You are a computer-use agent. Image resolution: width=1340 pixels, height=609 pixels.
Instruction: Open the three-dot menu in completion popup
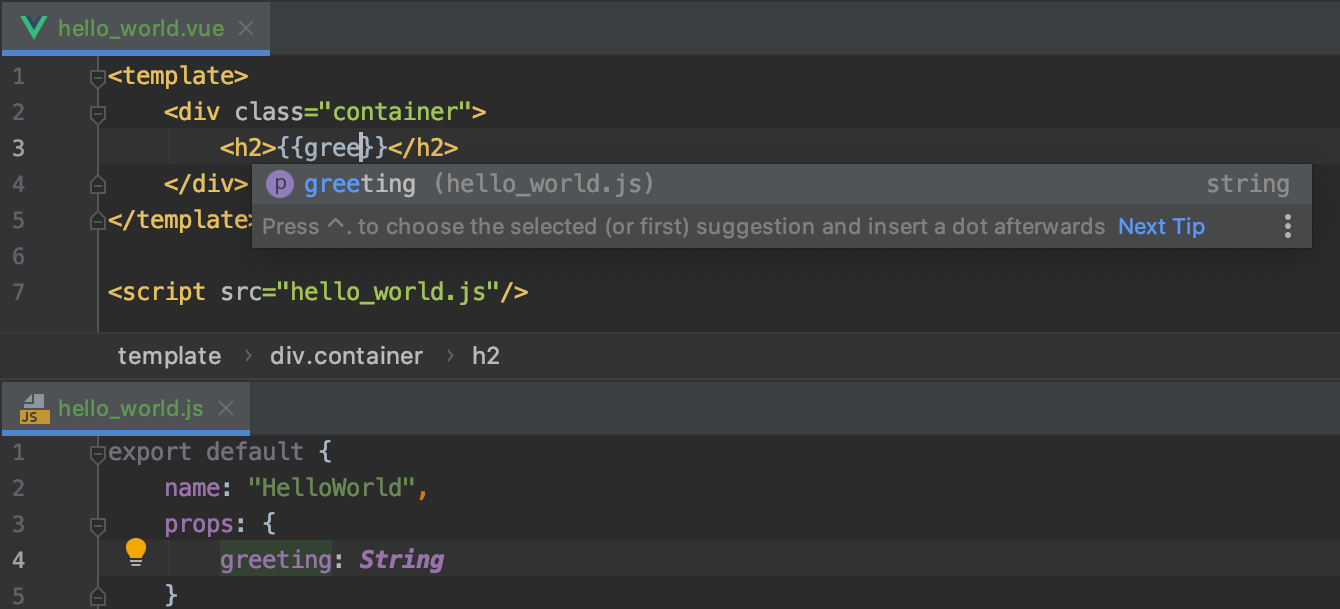coord(1288,227)
